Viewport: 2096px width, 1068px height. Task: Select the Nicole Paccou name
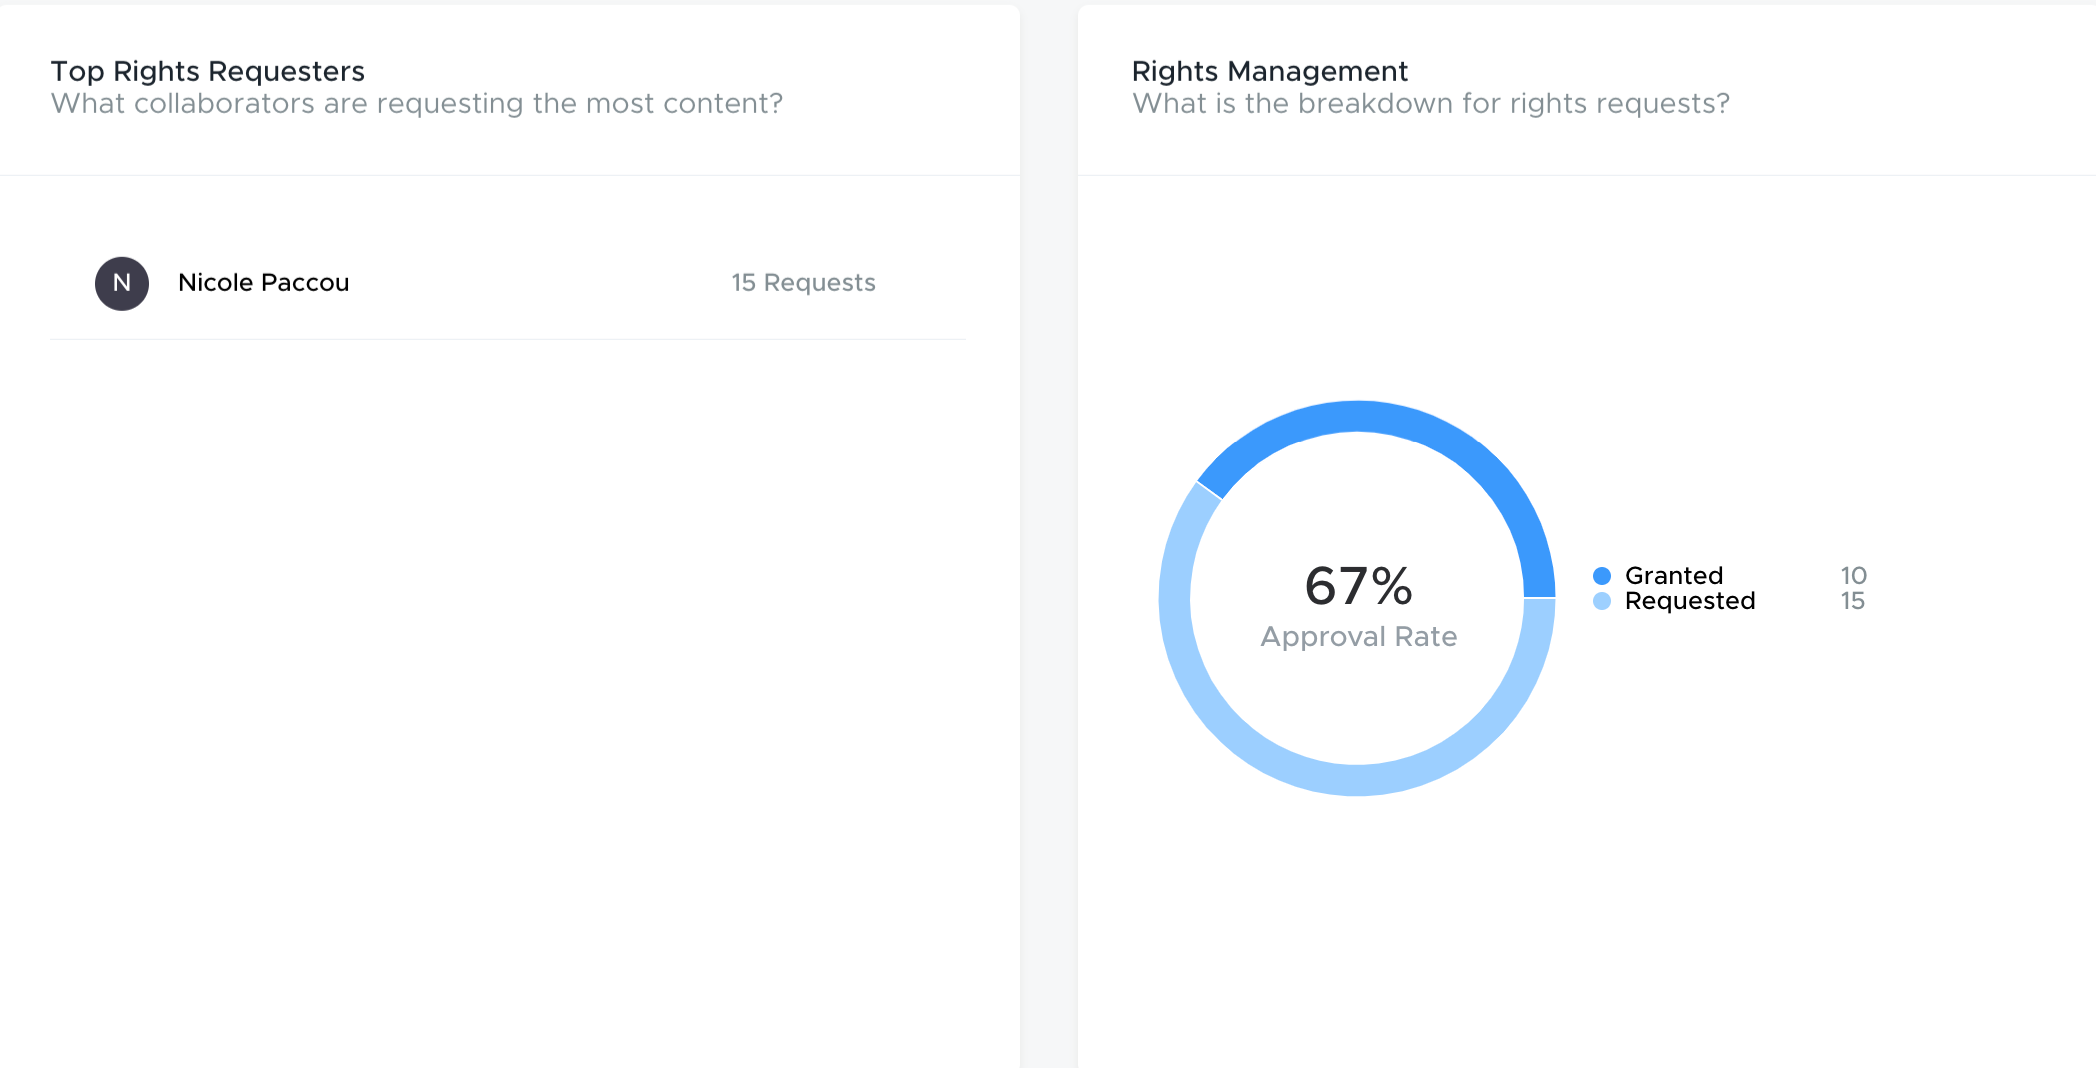click(x=264, y=283)
